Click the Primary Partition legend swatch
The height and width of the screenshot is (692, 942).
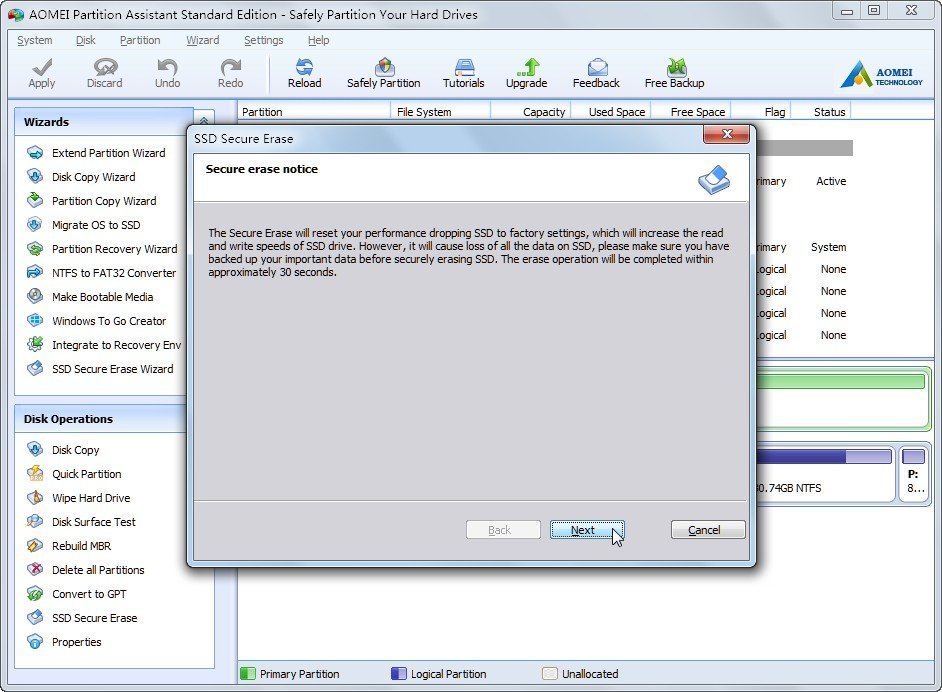(x=248, y=673)
